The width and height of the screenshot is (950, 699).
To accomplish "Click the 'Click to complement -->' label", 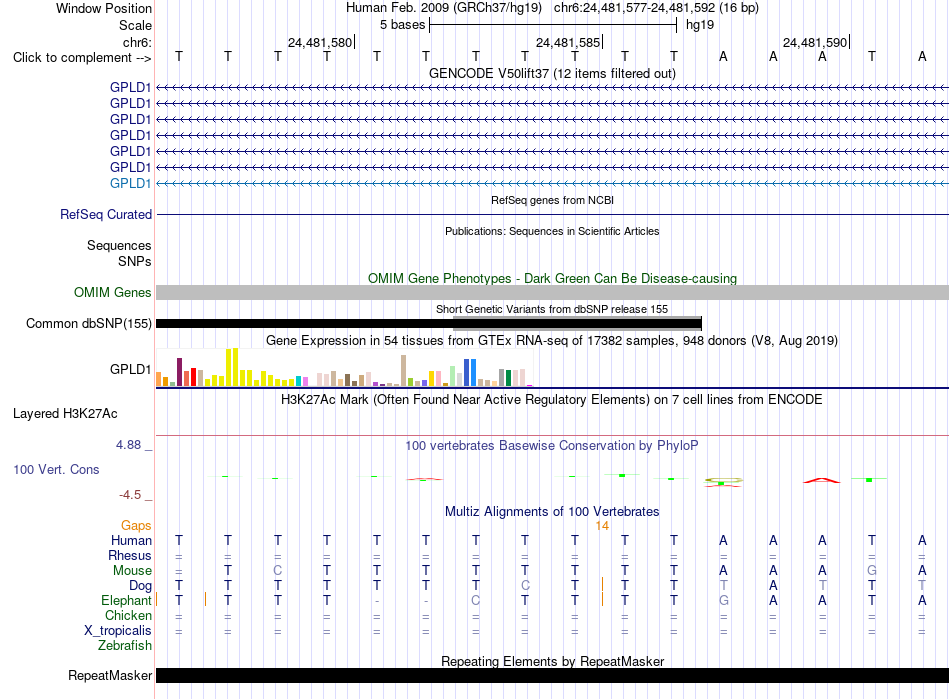I will [x=82, y=58].
